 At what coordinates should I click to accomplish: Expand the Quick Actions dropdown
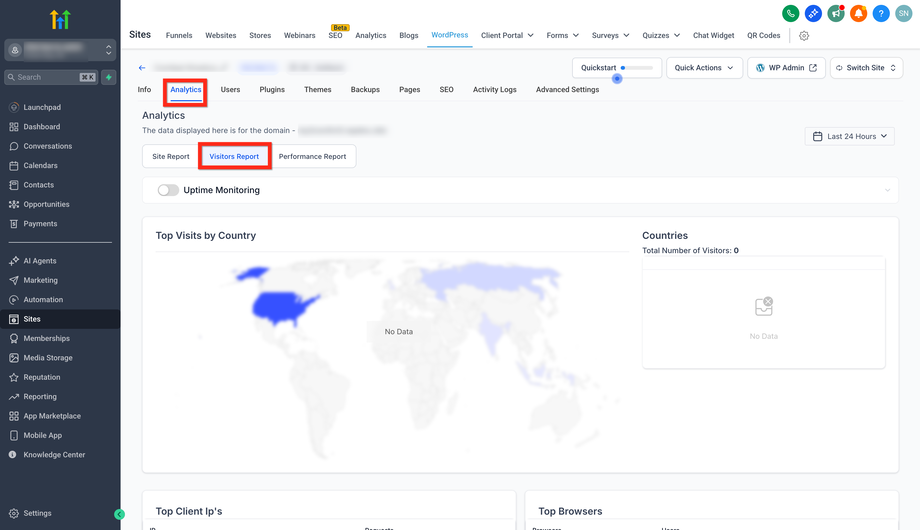click(704, 68)
